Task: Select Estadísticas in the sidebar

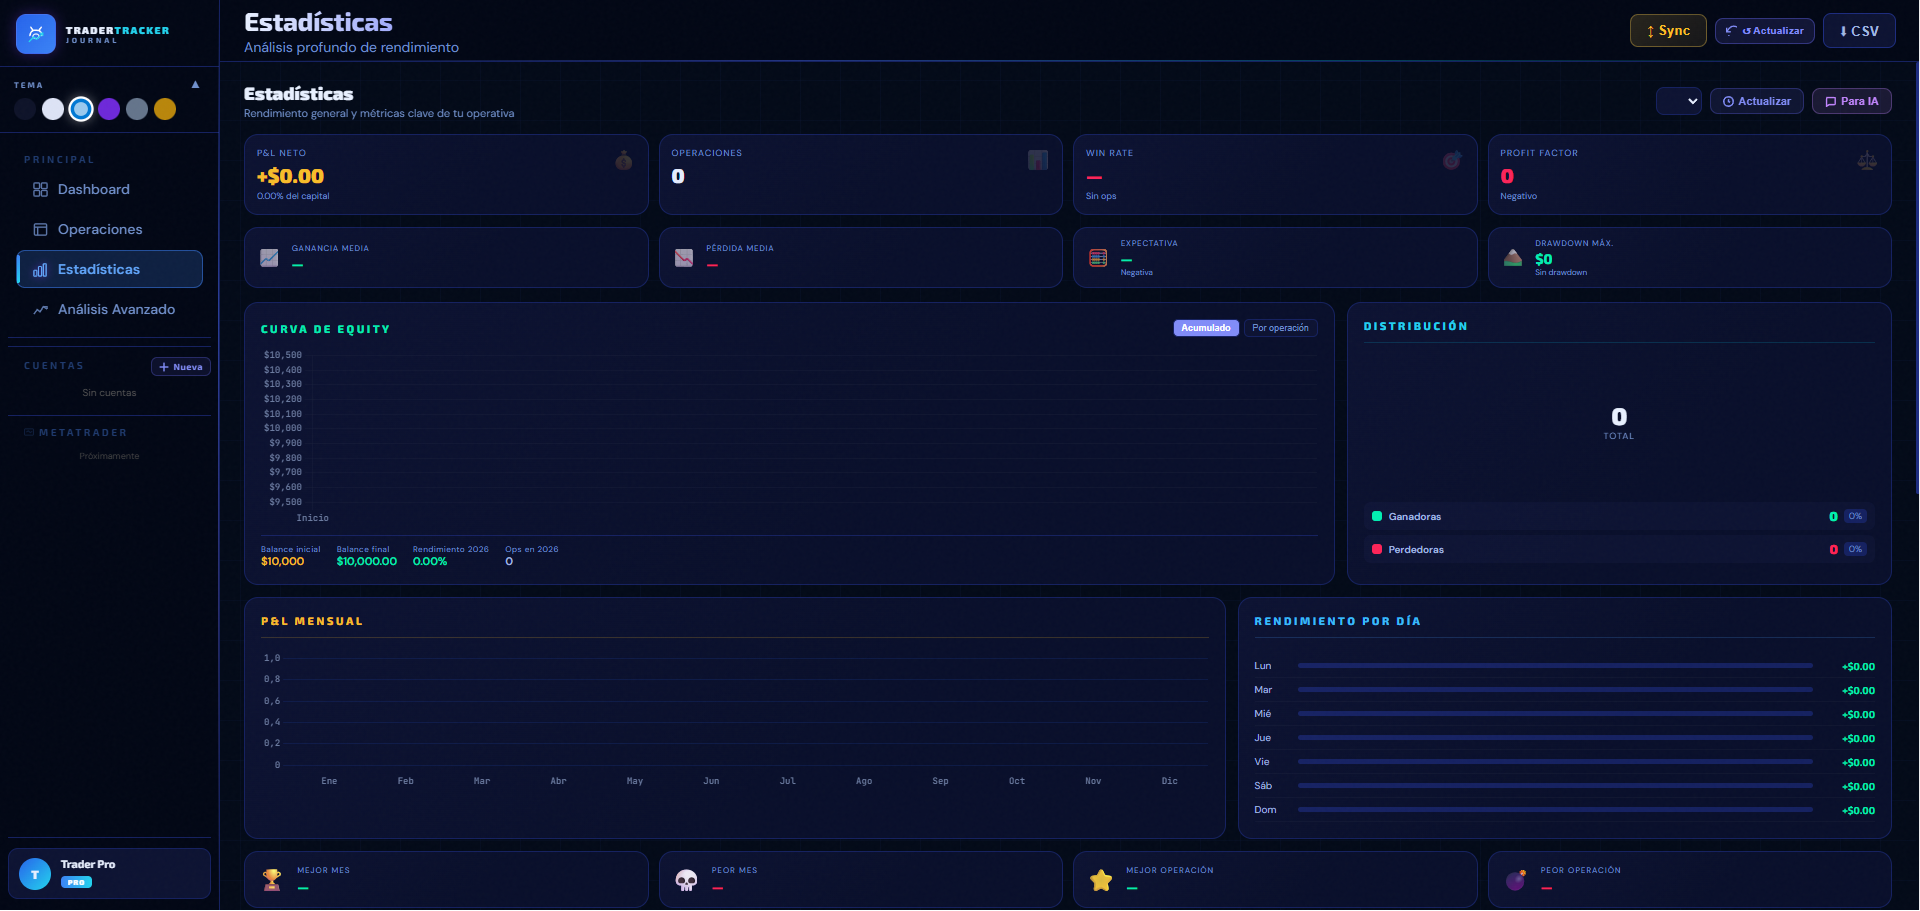Action: 110,270
